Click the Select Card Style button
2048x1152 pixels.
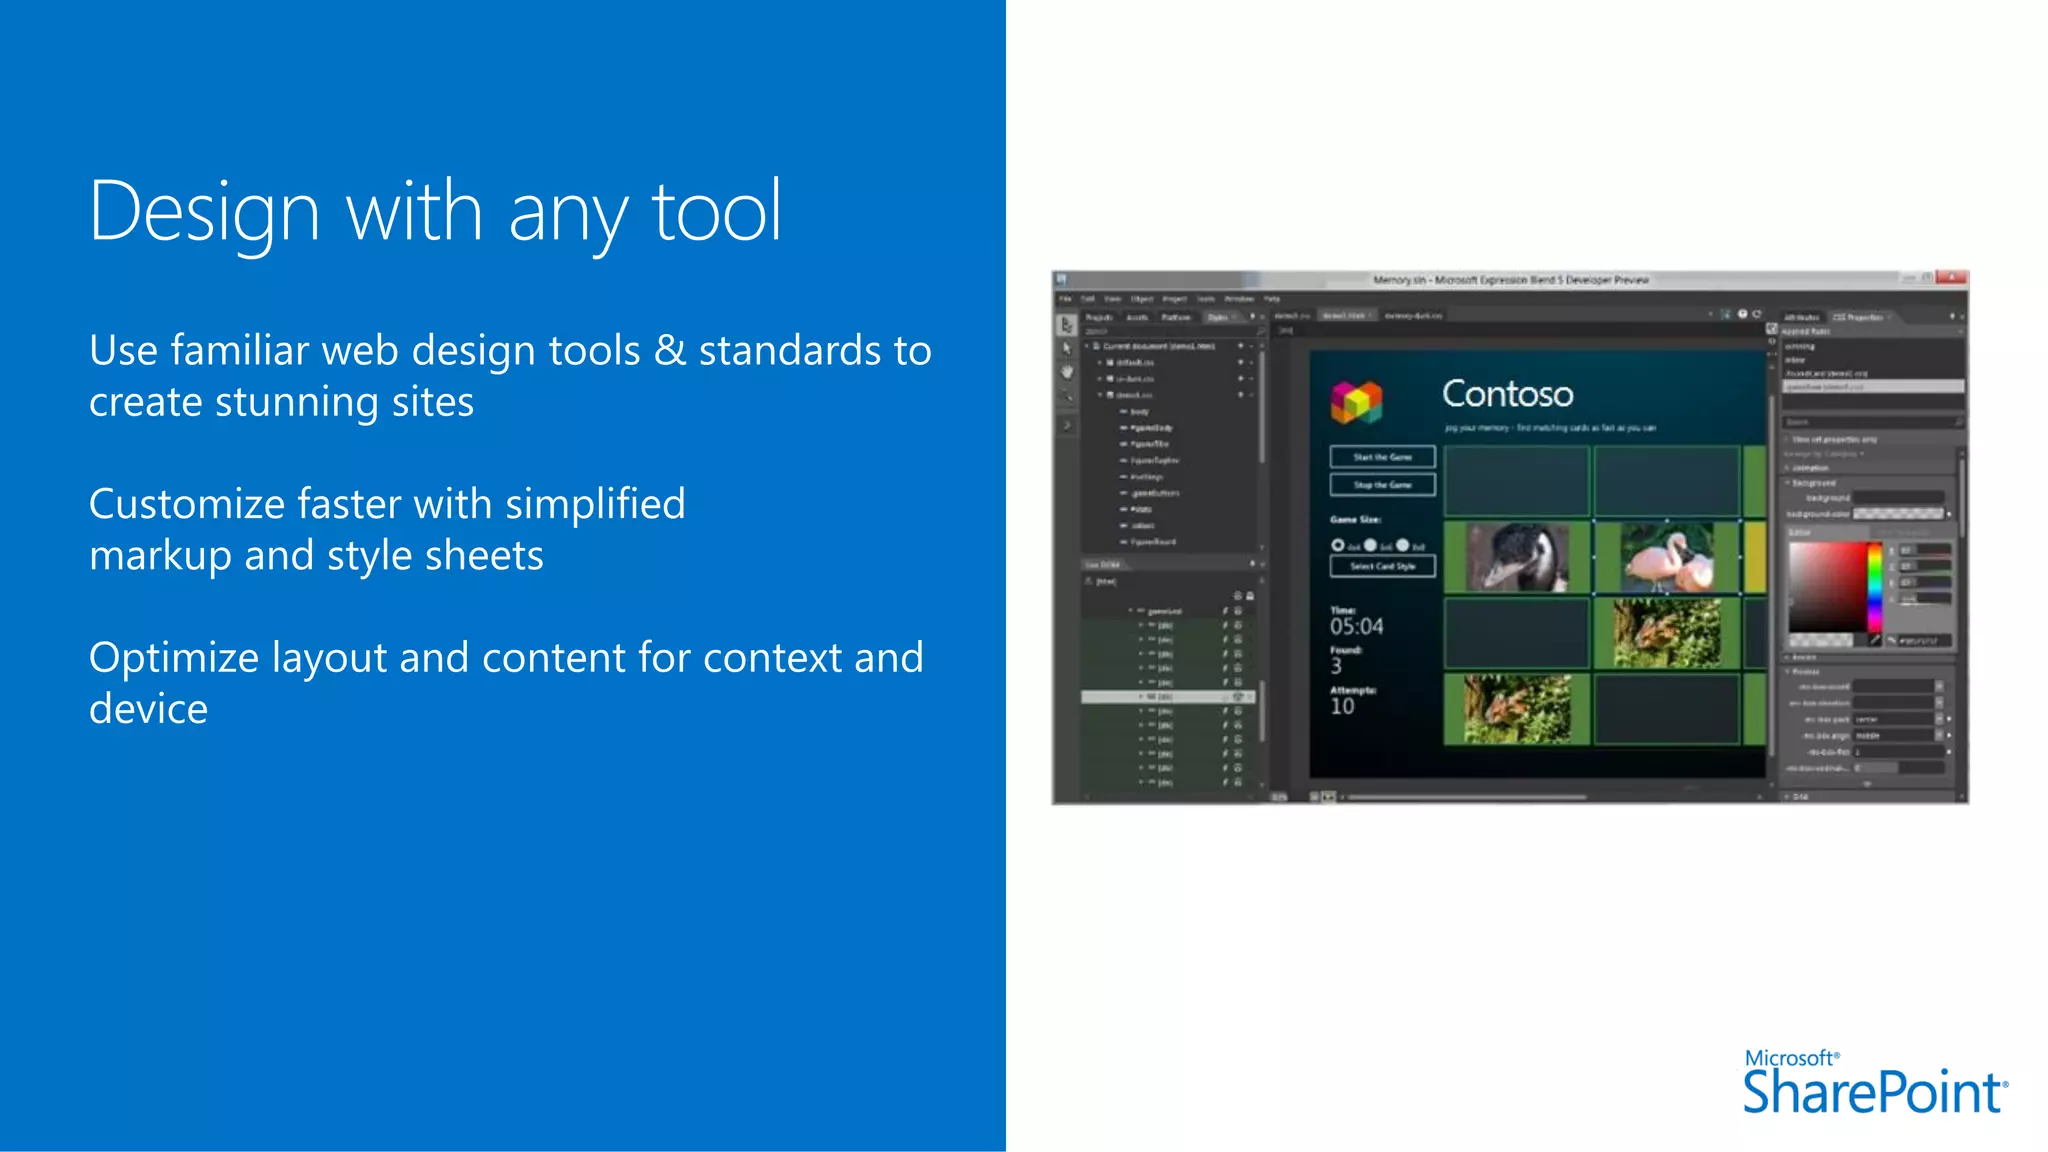pos(1382,566)
